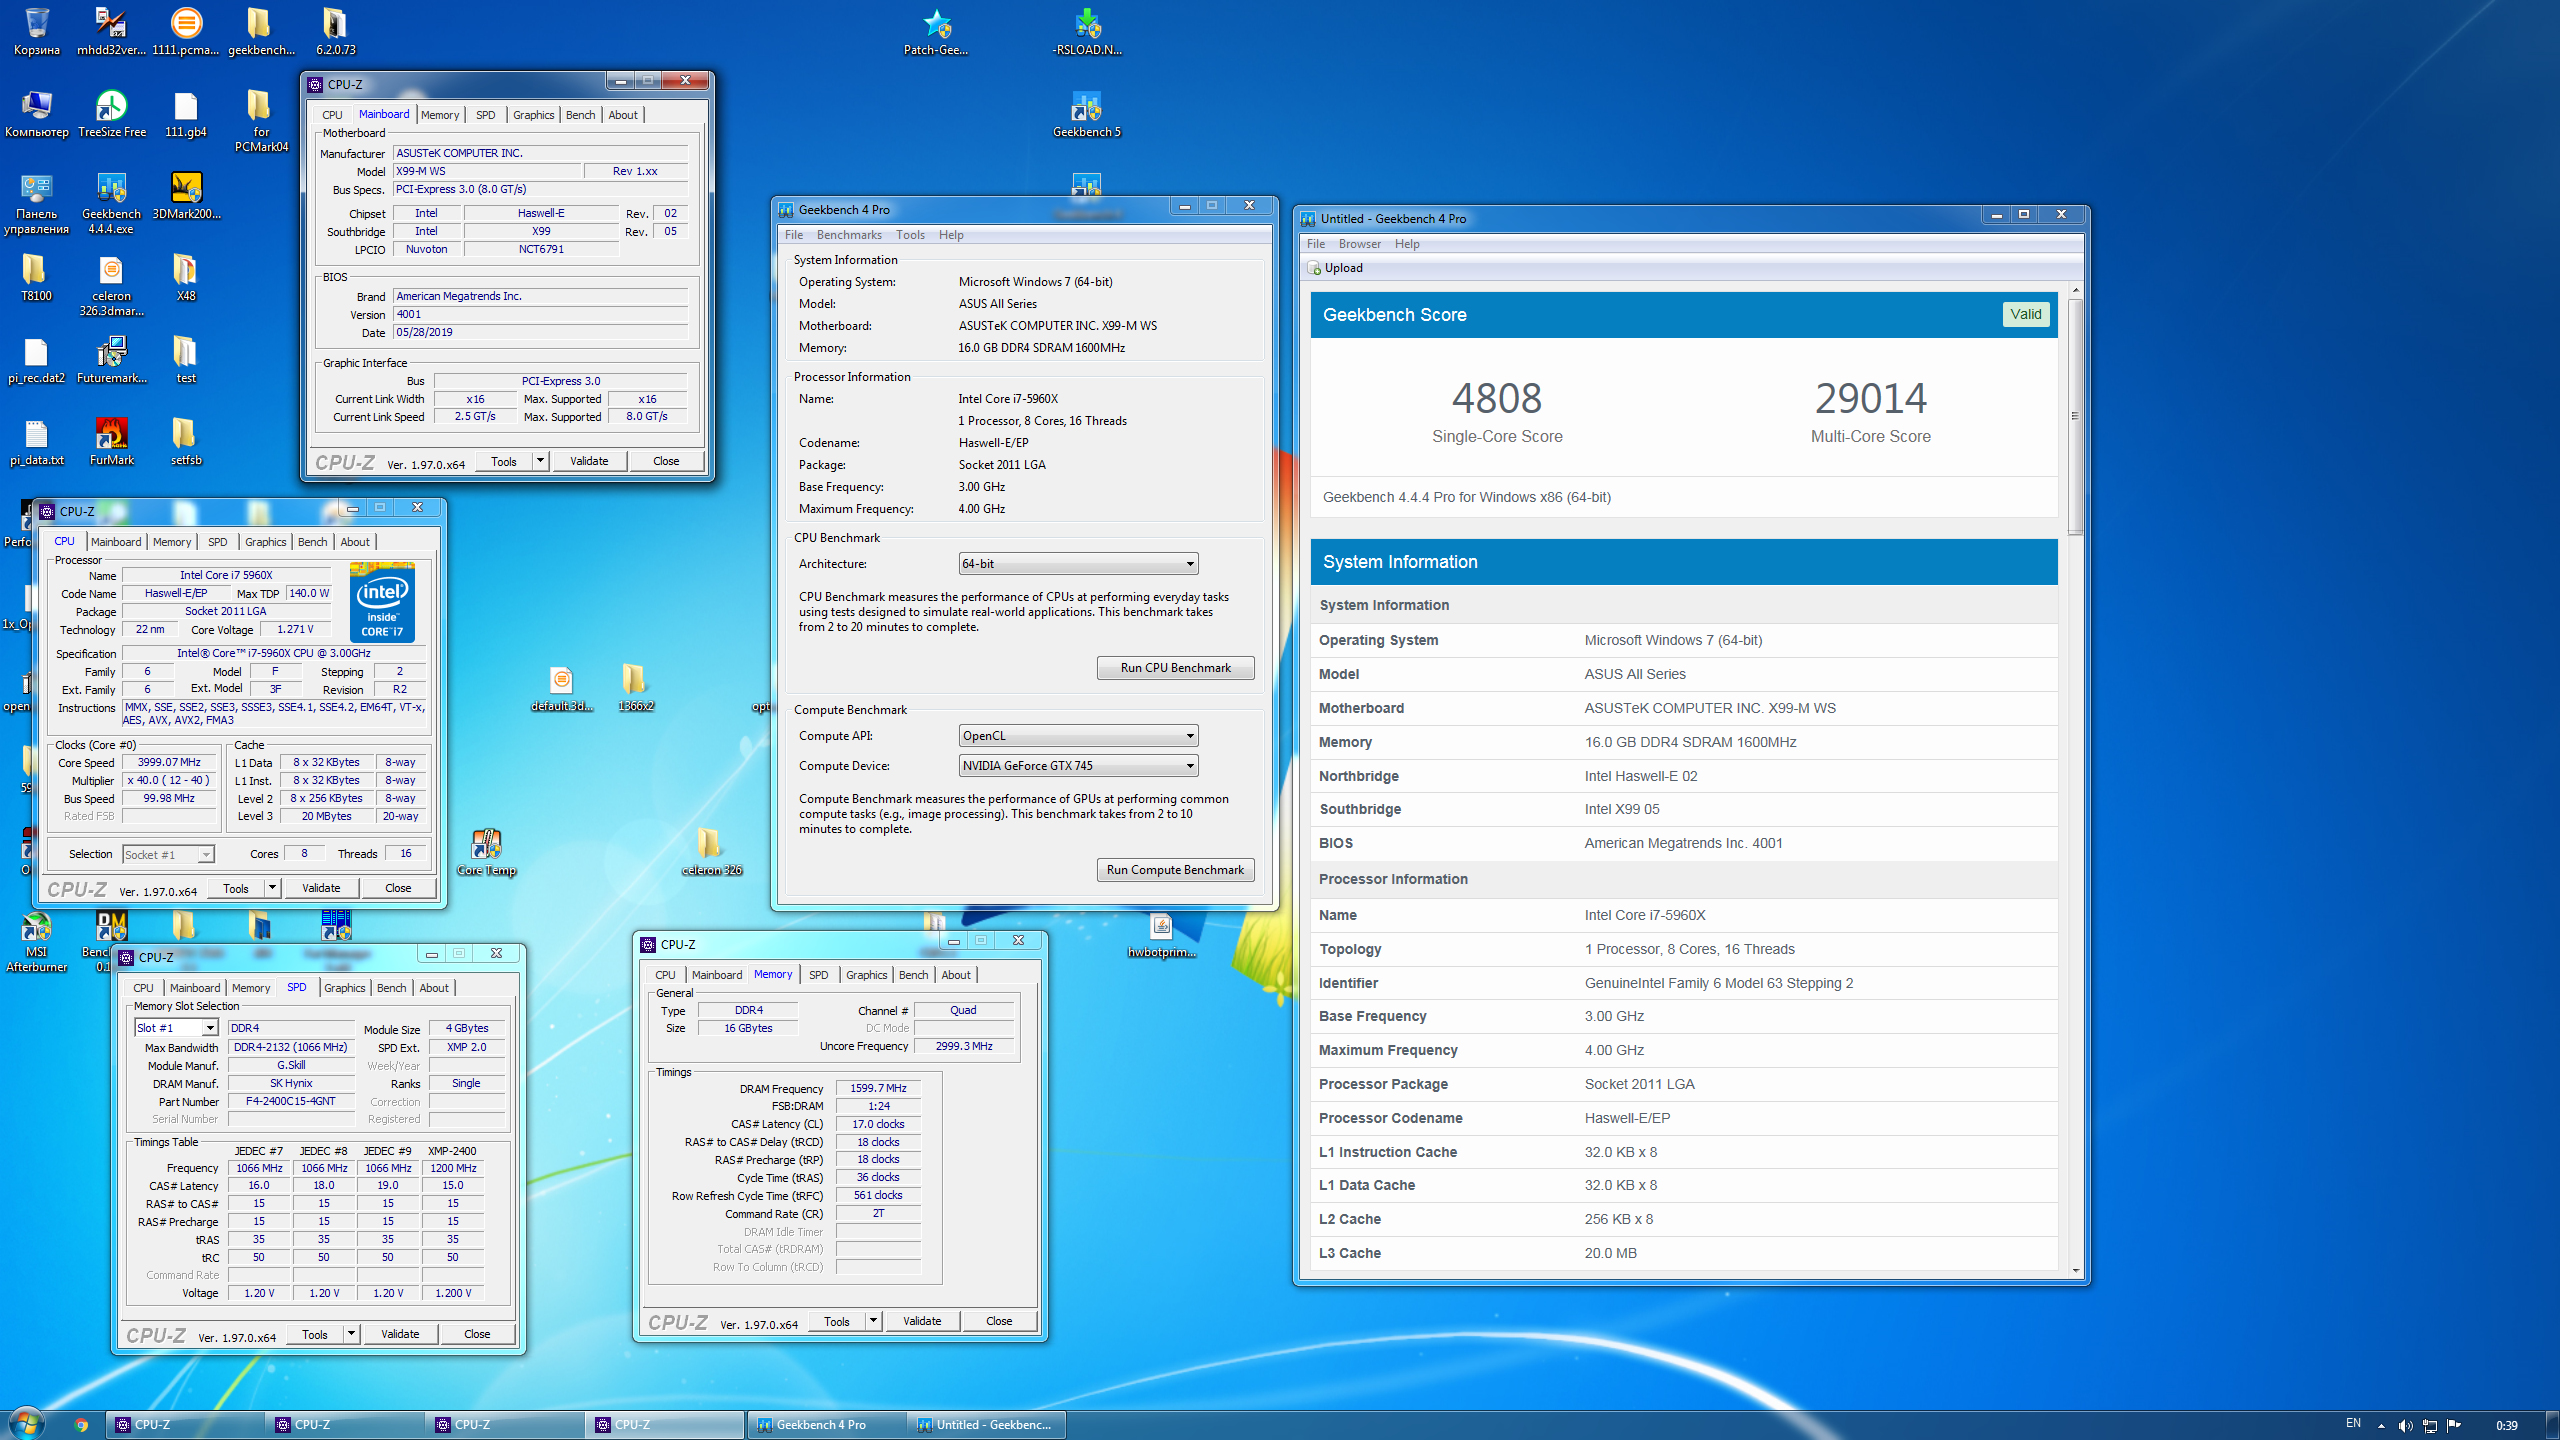Open the Compute Device GTX 745 dropdown

click(1078, 766)
